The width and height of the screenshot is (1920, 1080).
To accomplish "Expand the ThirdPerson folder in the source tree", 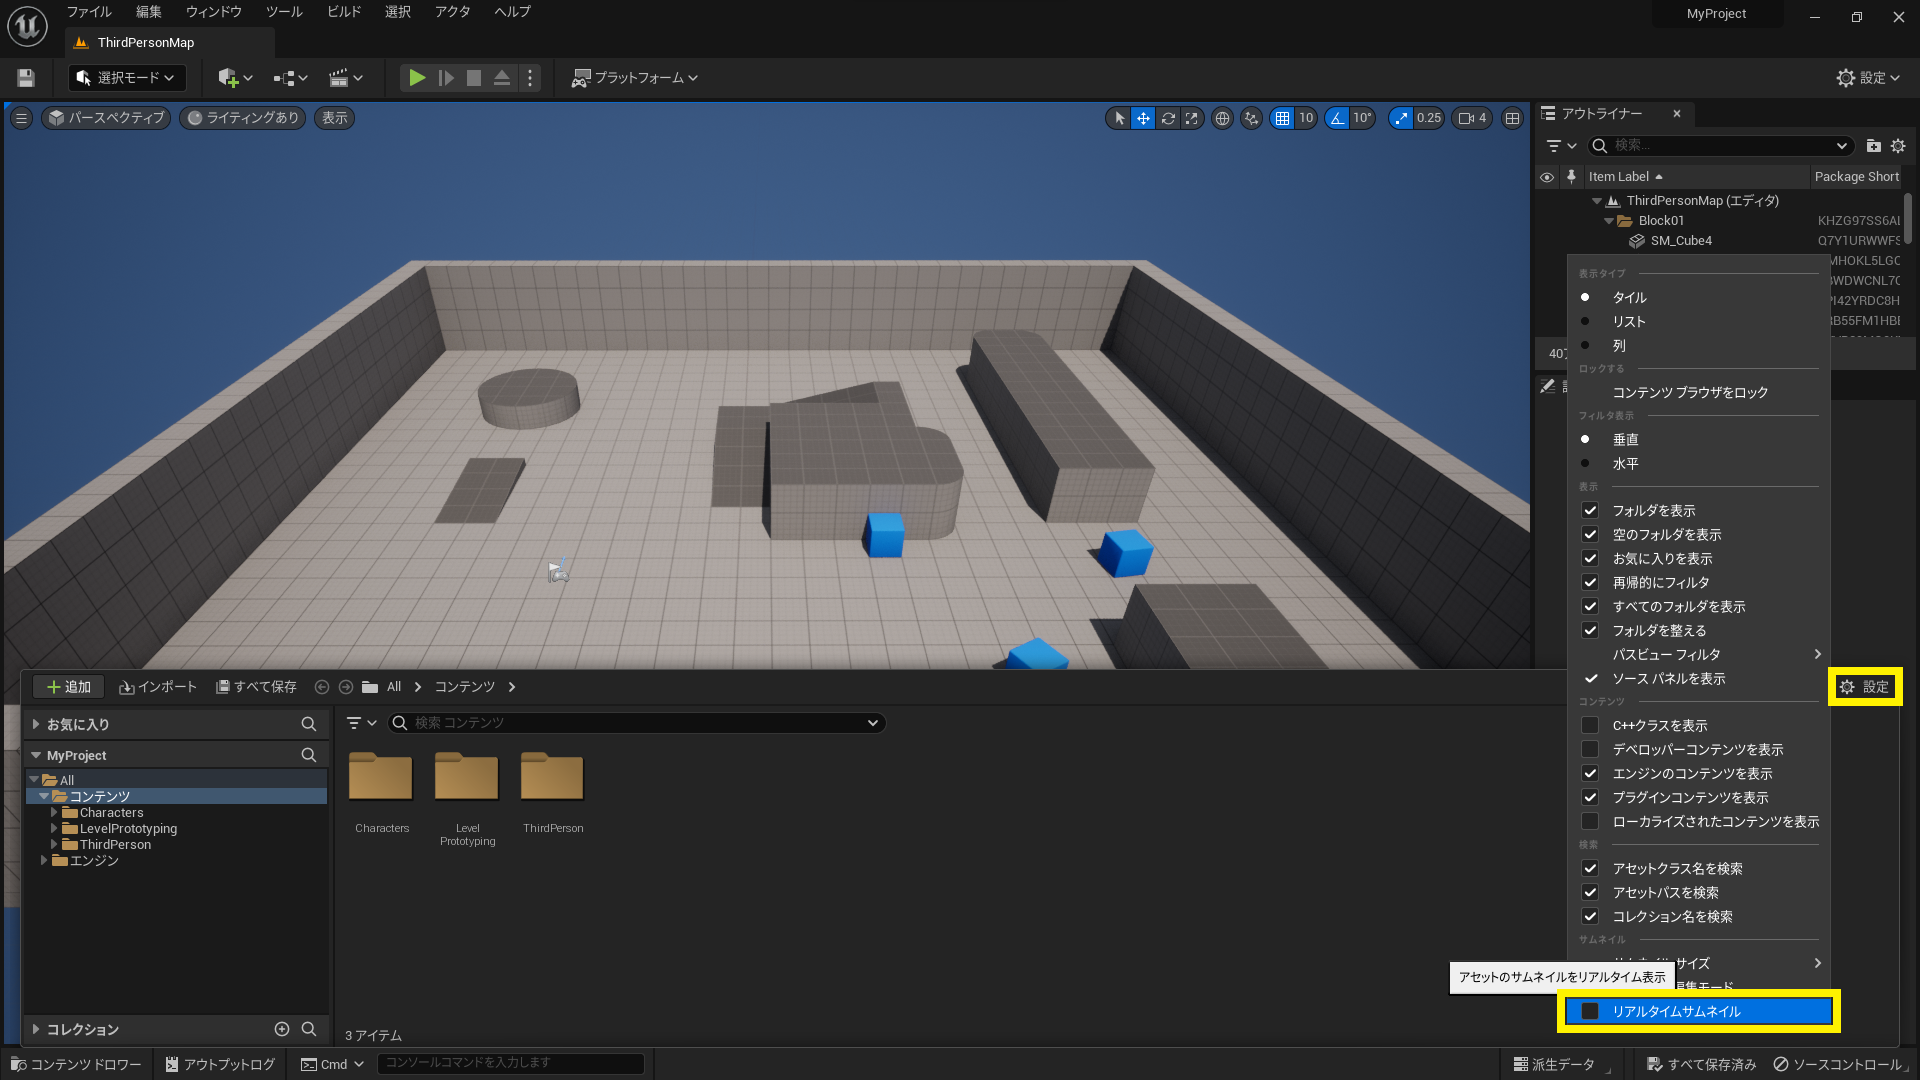I will pyautogui.click(x=55, y=844).
